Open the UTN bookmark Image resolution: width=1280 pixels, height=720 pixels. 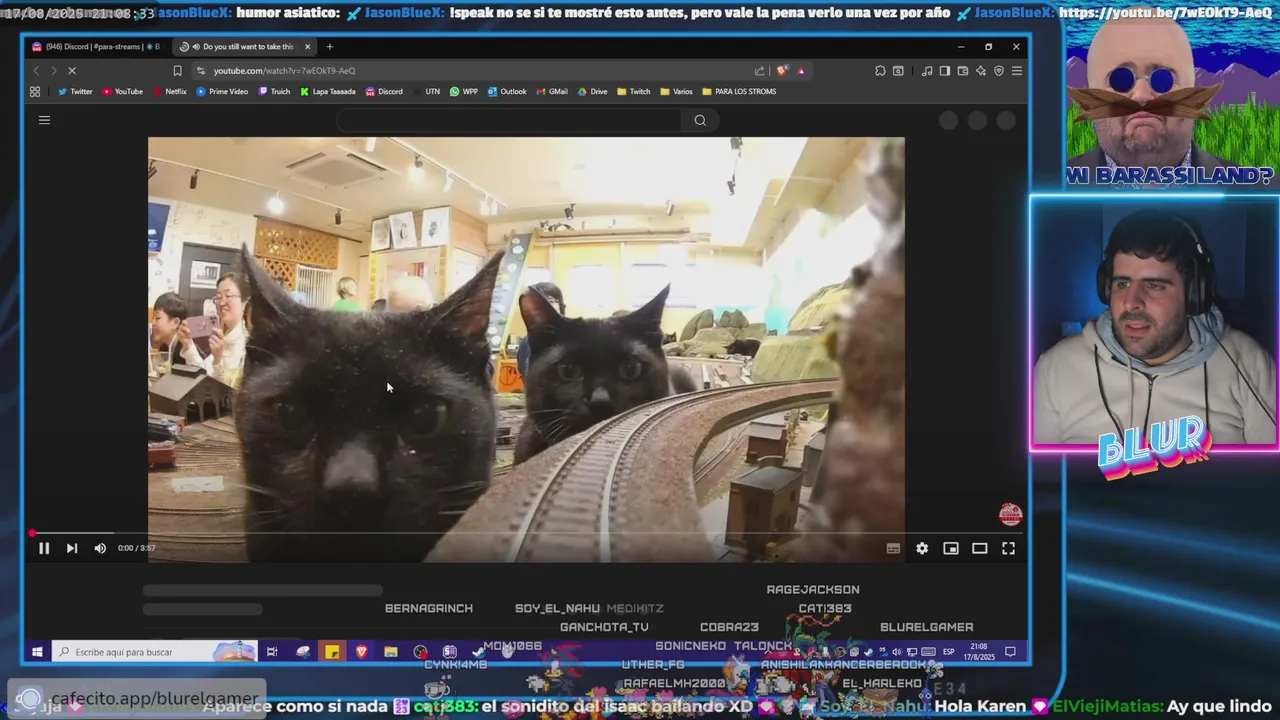[426, 92]
